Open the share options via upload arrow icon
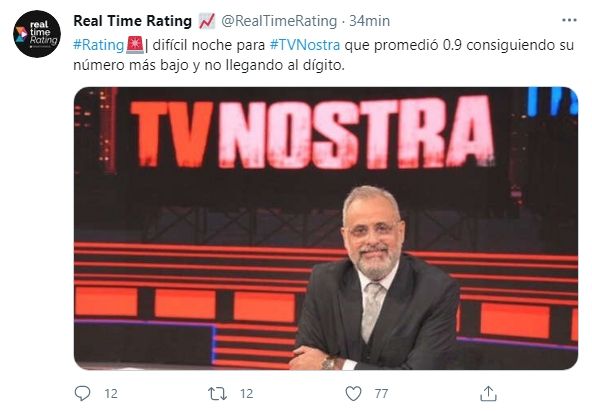The image size is (592, 411). [x=488, y=394]
